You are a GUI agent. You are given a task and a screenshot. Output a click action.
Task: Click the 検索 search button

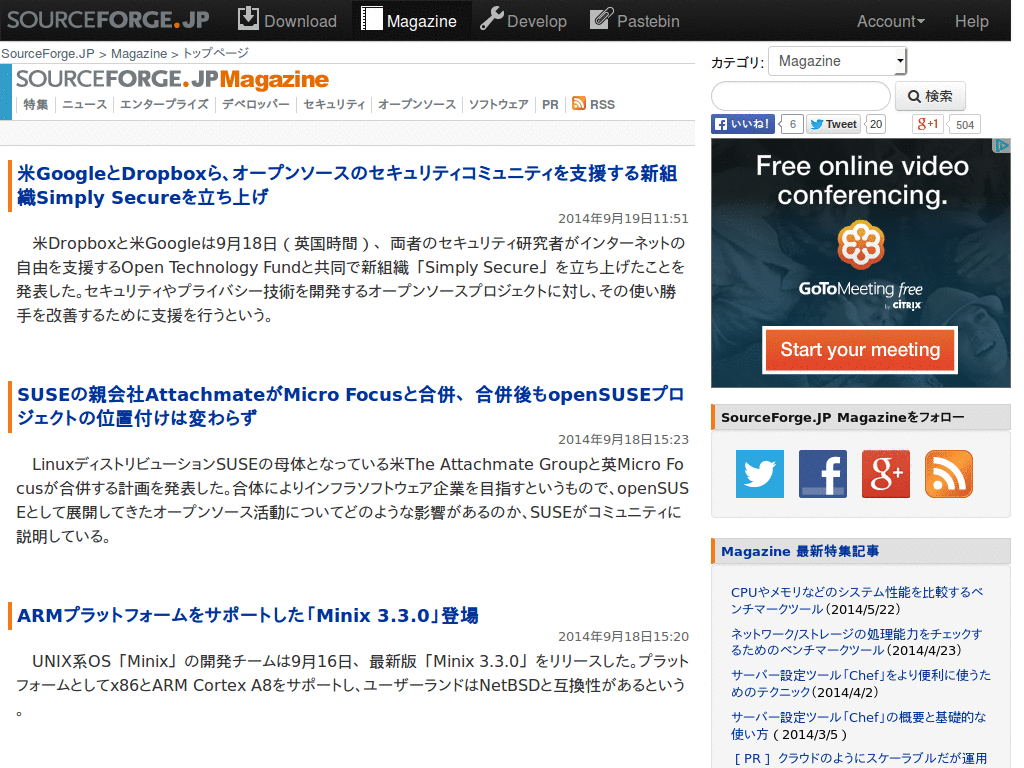tap(930, 96)
